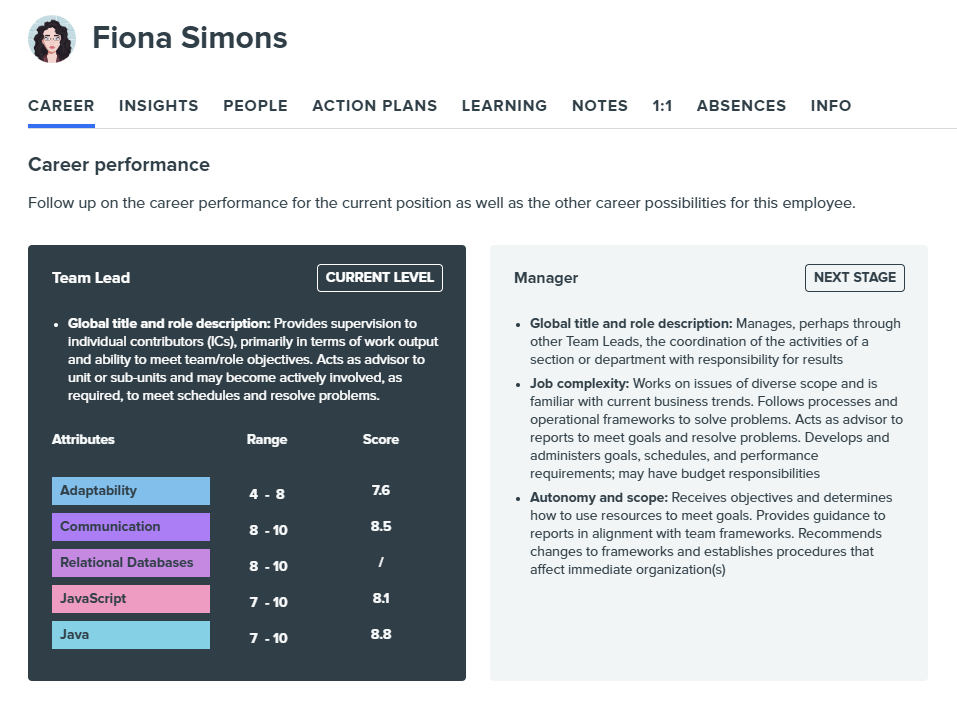957x707 pixels.
Task: Click the Java attribute tag
Action: point(130,634)
